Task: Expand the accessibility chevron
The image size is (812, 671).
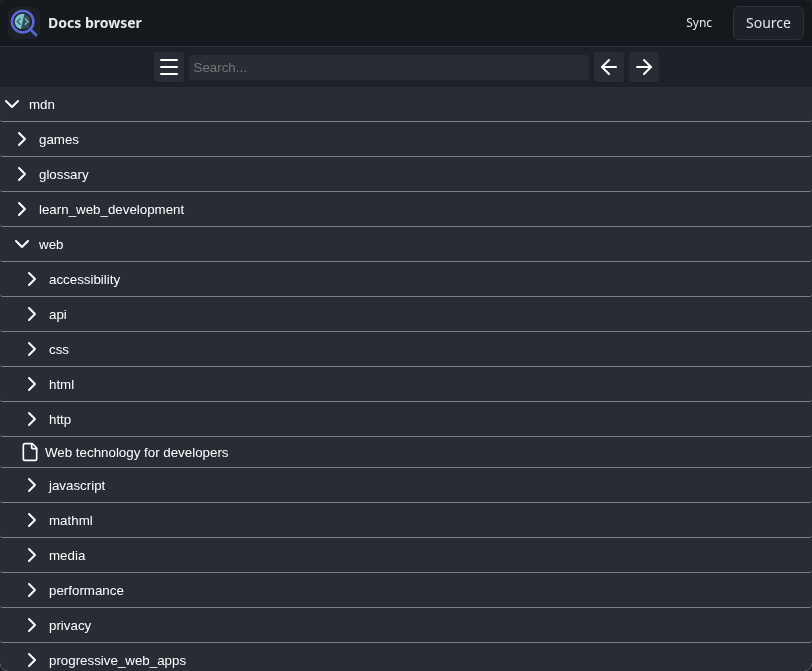Action: tap(32, 279)
